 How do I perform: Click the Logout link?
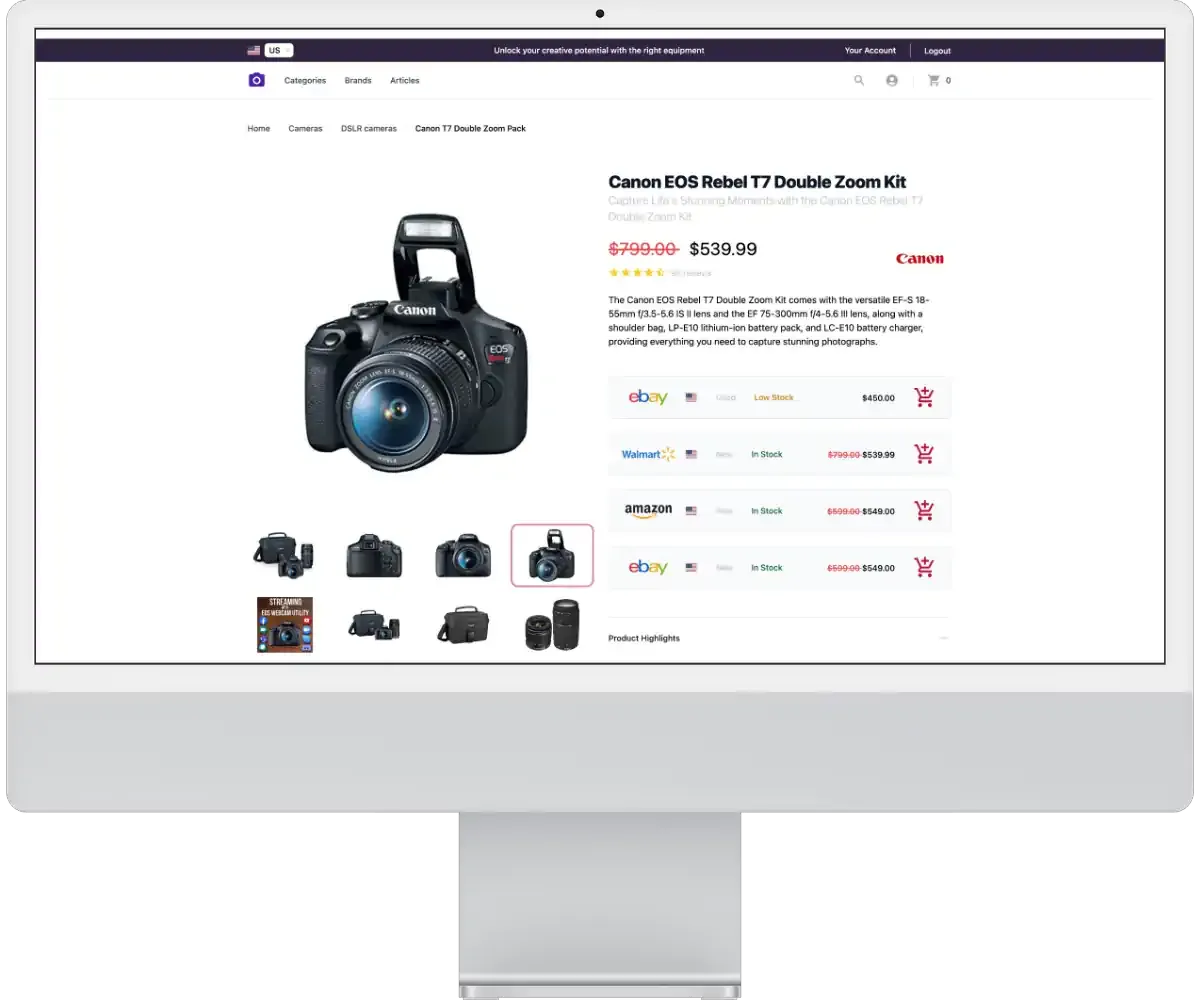(937, 50)
